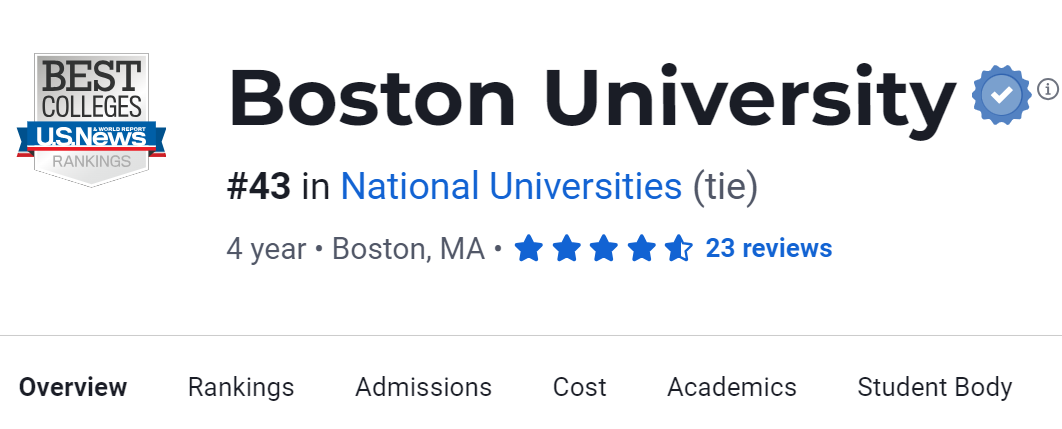Switch to the Rankings tab

(x=241, y=387)
